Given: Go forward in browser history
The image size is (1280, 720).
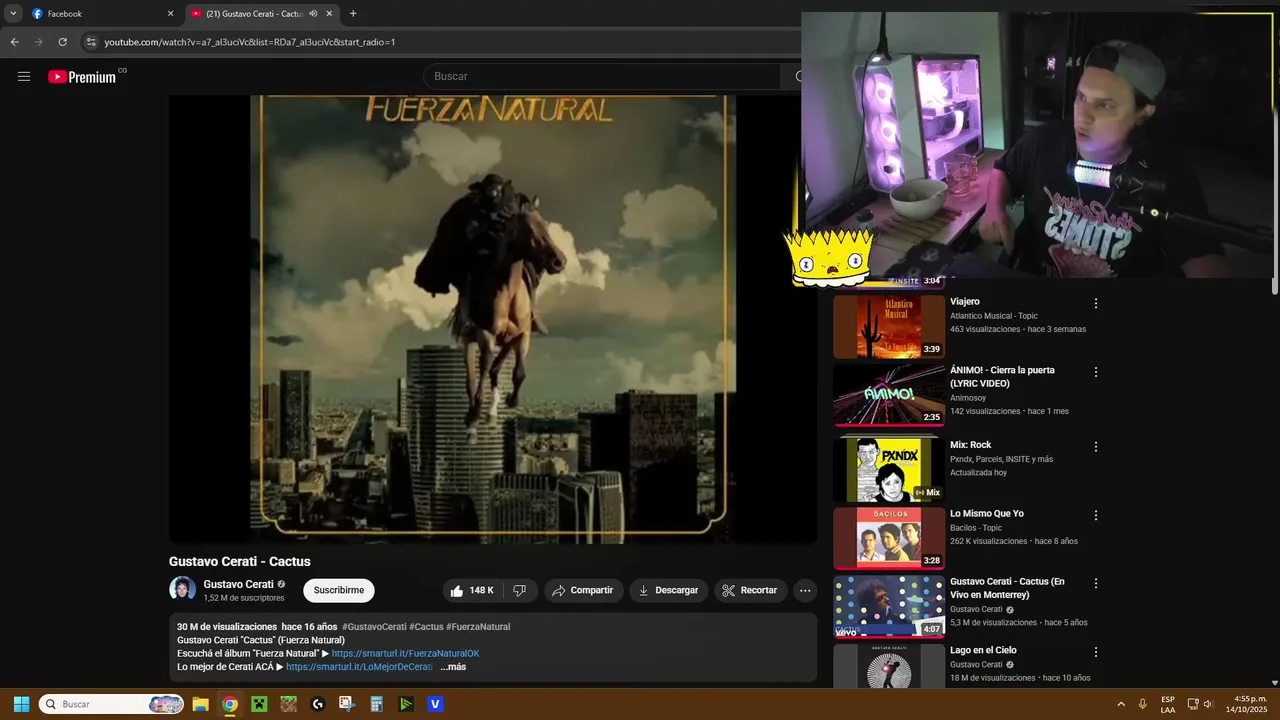Looking at the screenshot, I should 38,42.
